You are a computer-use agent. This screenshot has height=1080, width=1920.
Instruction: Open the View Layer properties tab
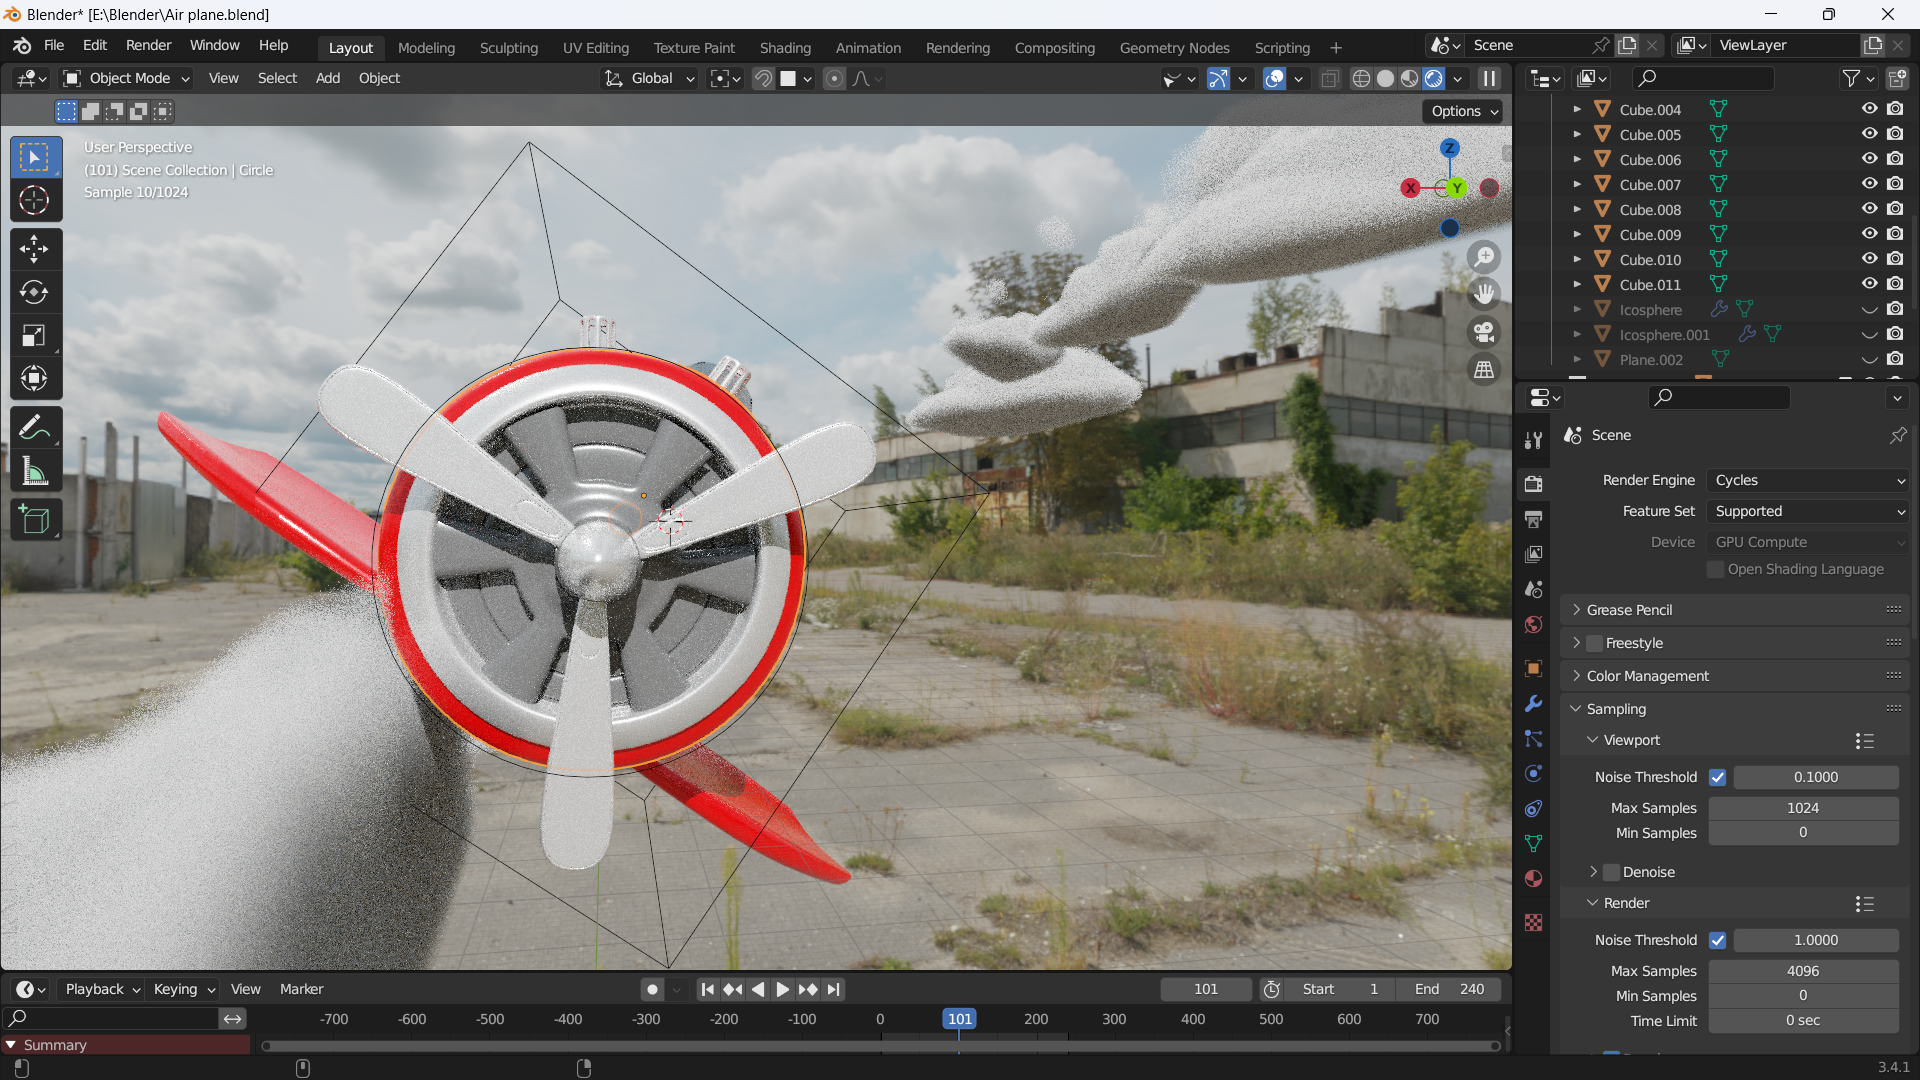[1533, 554]
